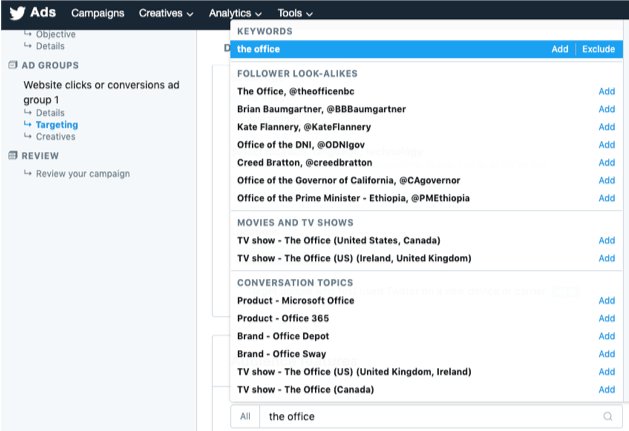Click the AD GROUPS heading
Viewport: 629px width, 431px height.
50,65
